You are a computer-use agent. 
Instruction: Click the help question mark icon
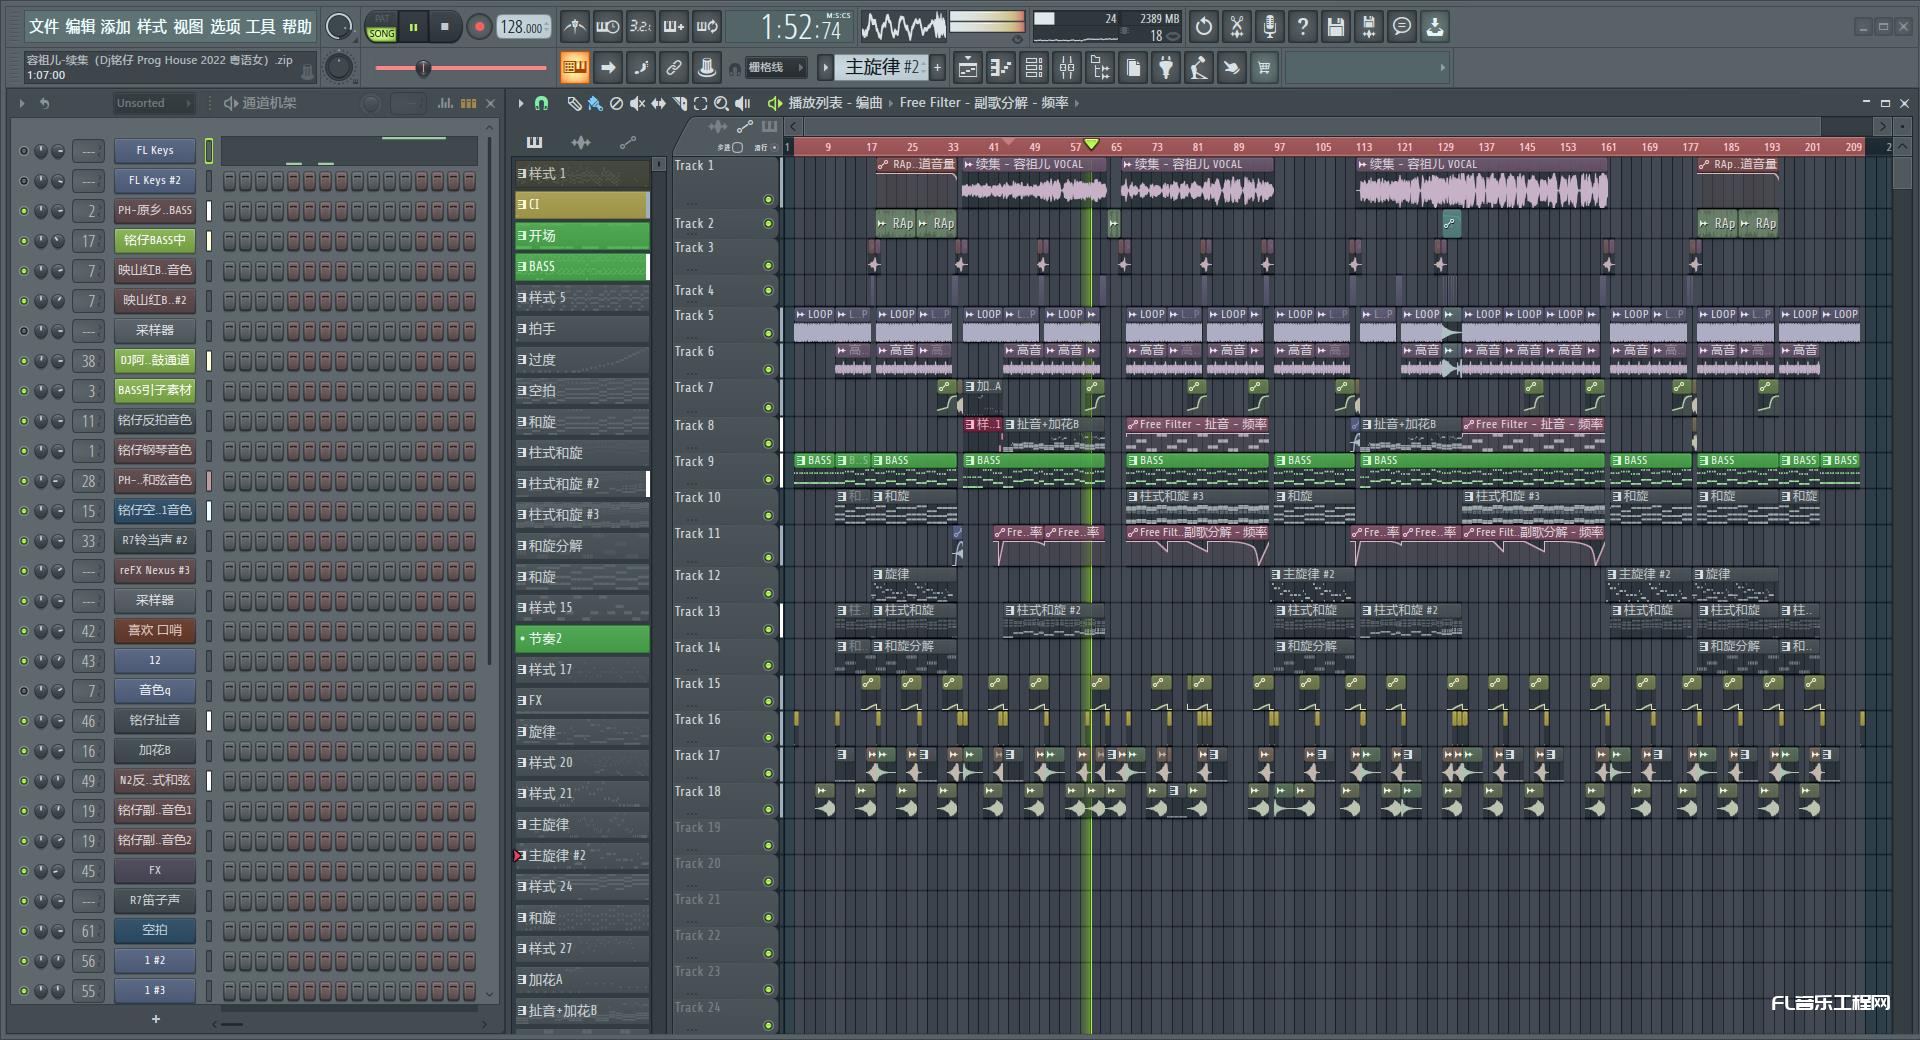[1303, 27]
